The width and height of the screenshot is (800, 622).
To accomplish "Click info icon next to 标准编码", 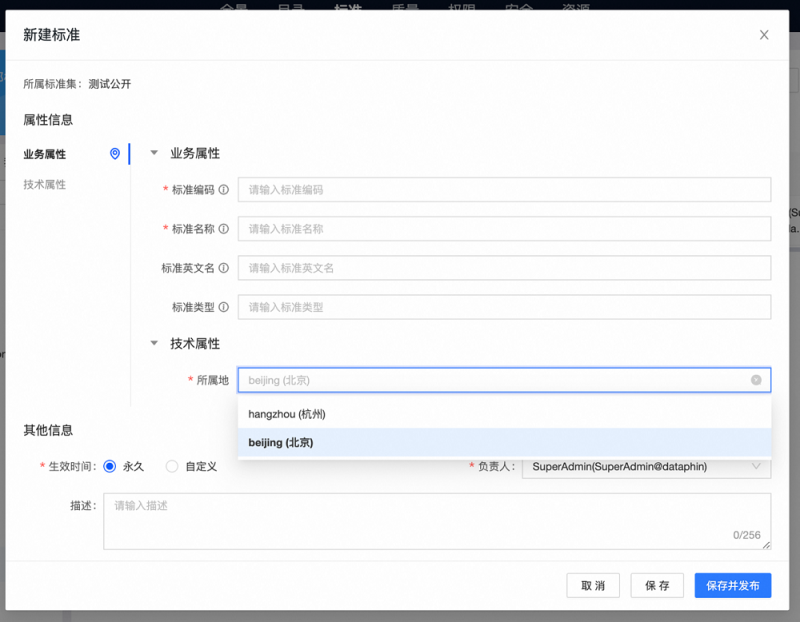I will pos(224,190).
